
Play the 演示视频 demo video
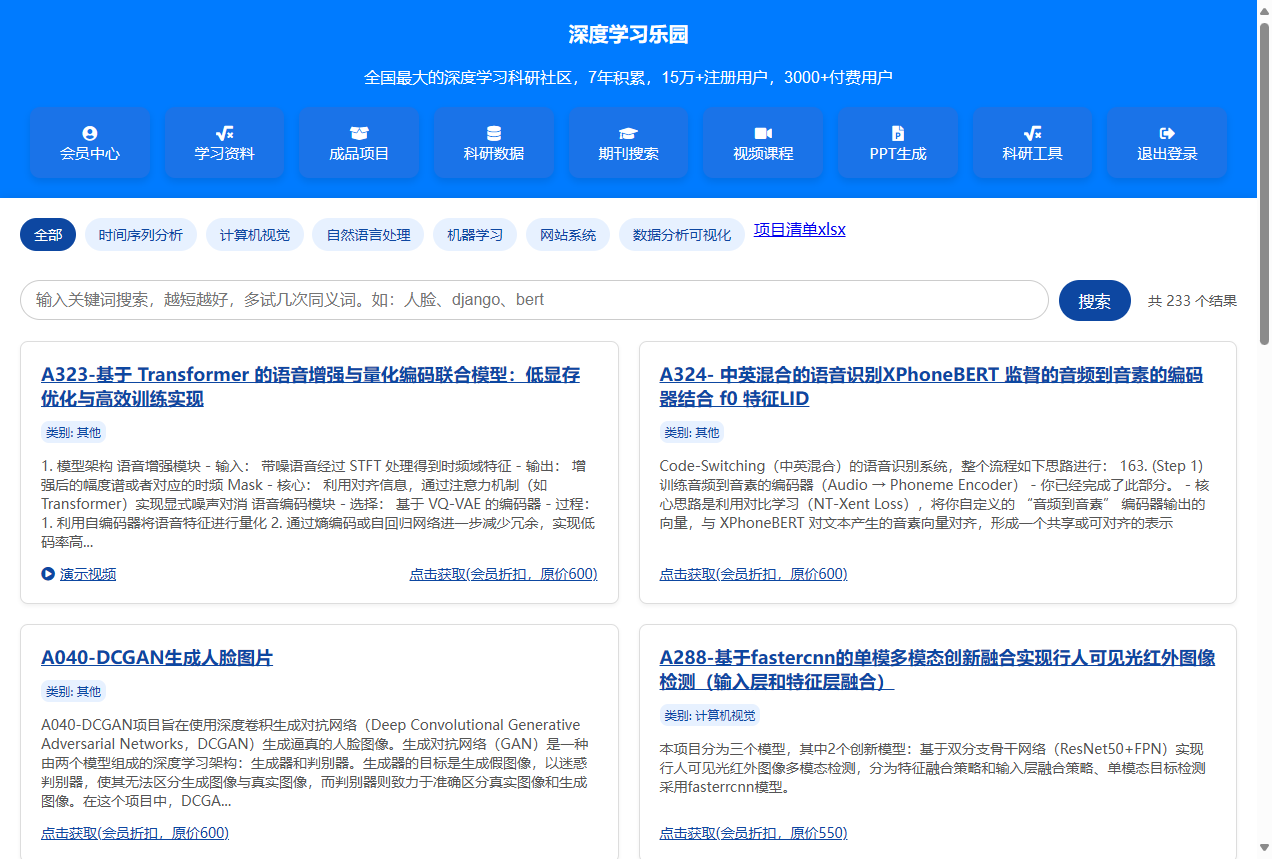(78, 573)
